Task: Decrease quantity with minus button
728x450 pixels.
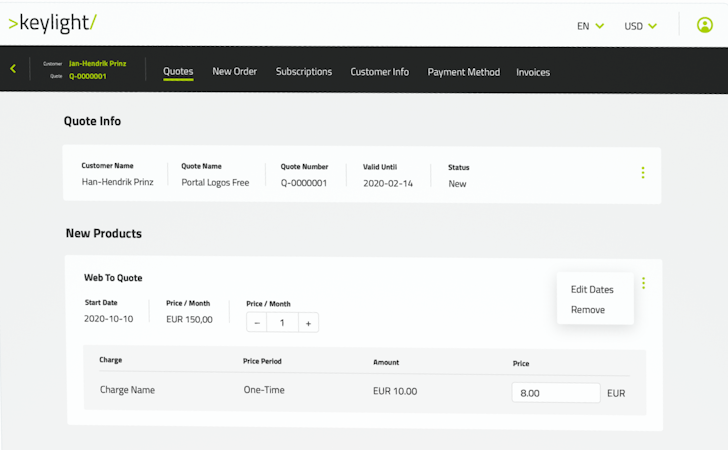Action: click(x=256, y=323)
